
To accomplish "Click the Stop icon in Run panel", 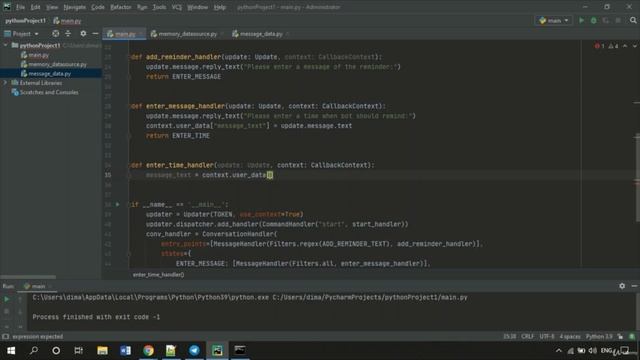I will (6, 311).
